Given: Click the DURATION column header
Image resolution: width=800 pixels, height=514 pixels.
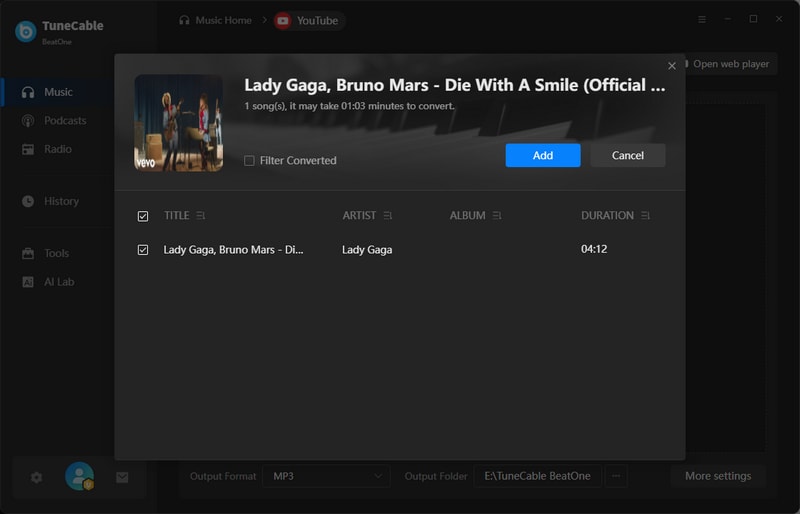Looking at the screenshot, I should (607, 216).
